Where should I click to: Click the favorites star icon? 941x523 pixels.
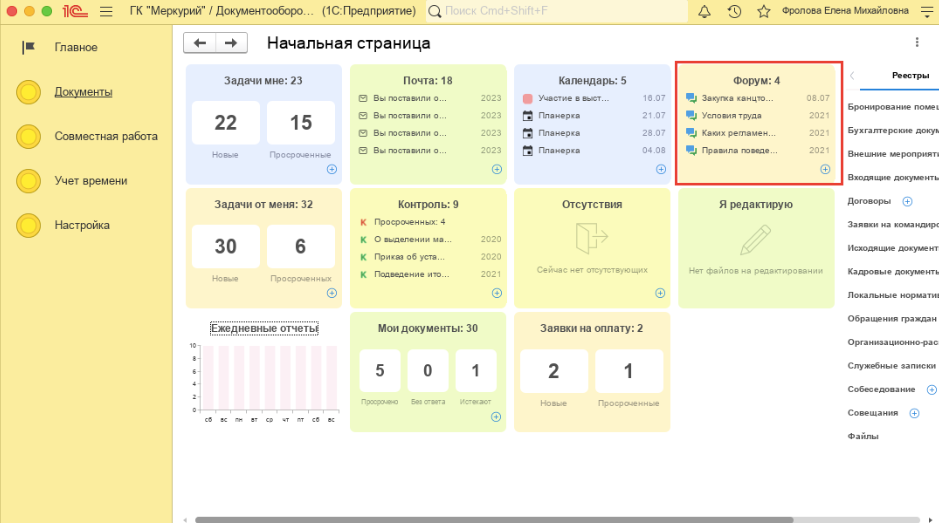click(764, 11)
